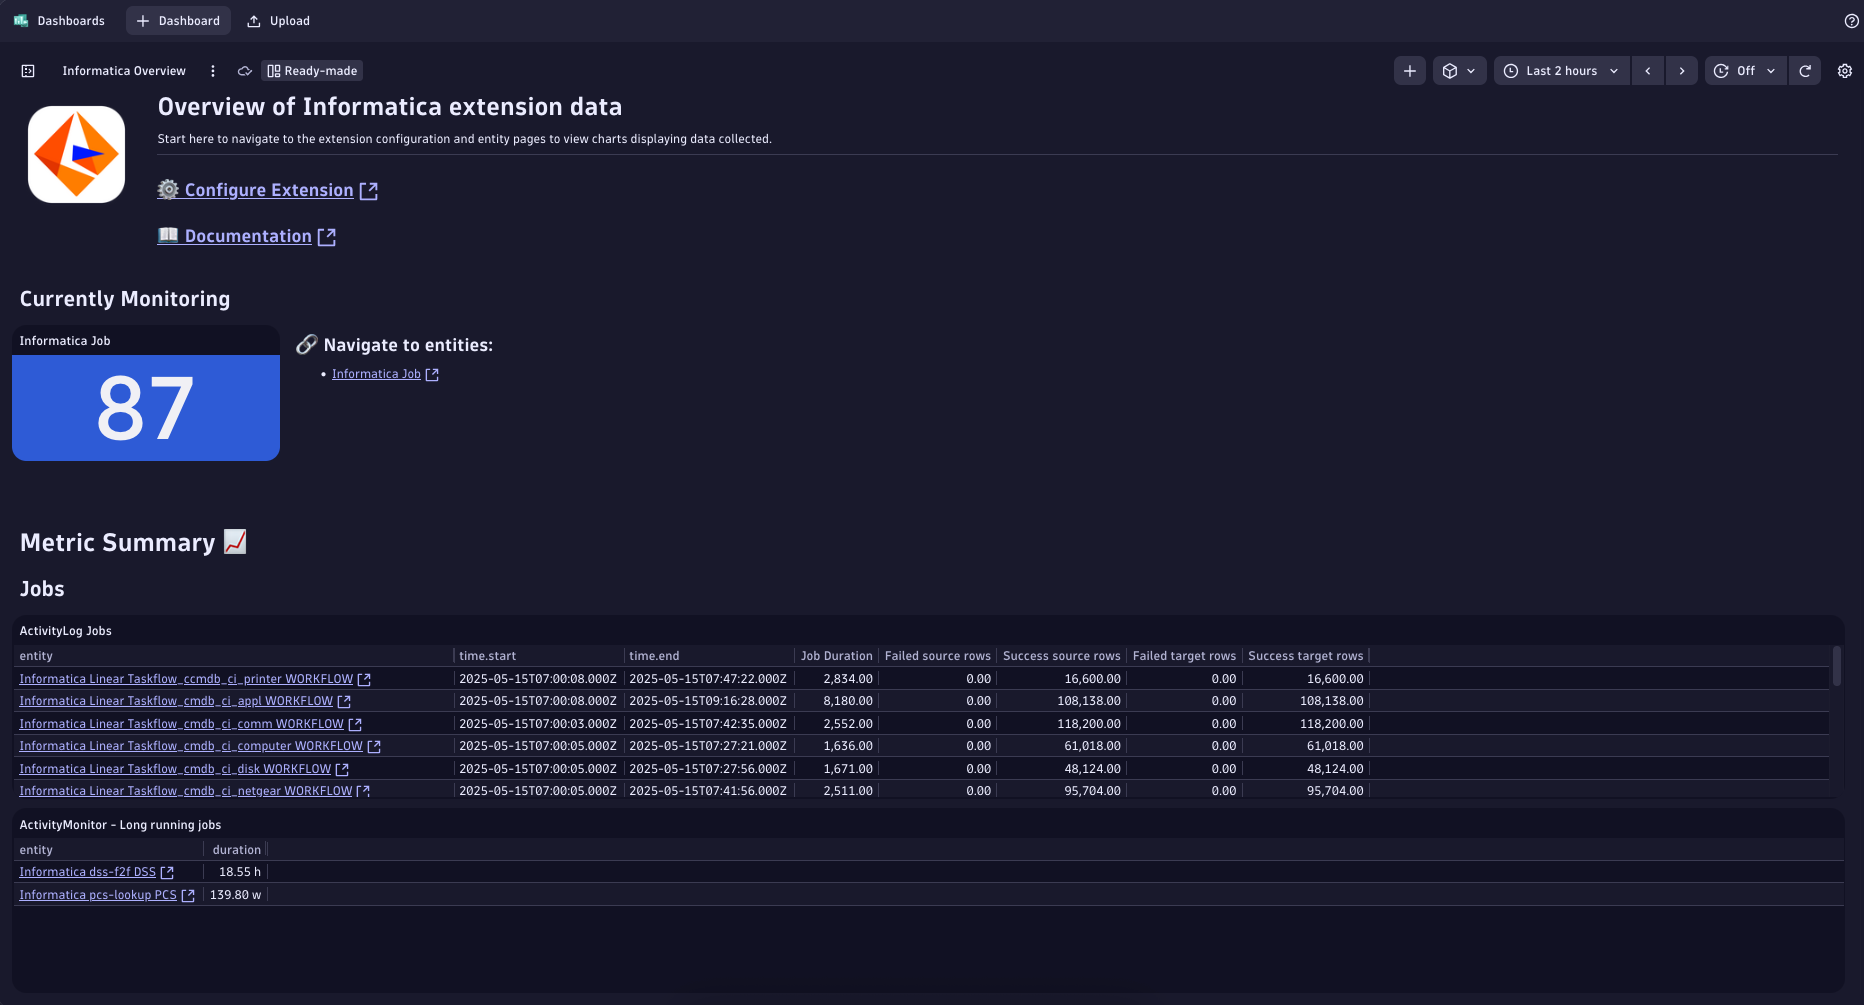Open the Last 2 hours timeframe dropdown

click(x=1561, y=70)
